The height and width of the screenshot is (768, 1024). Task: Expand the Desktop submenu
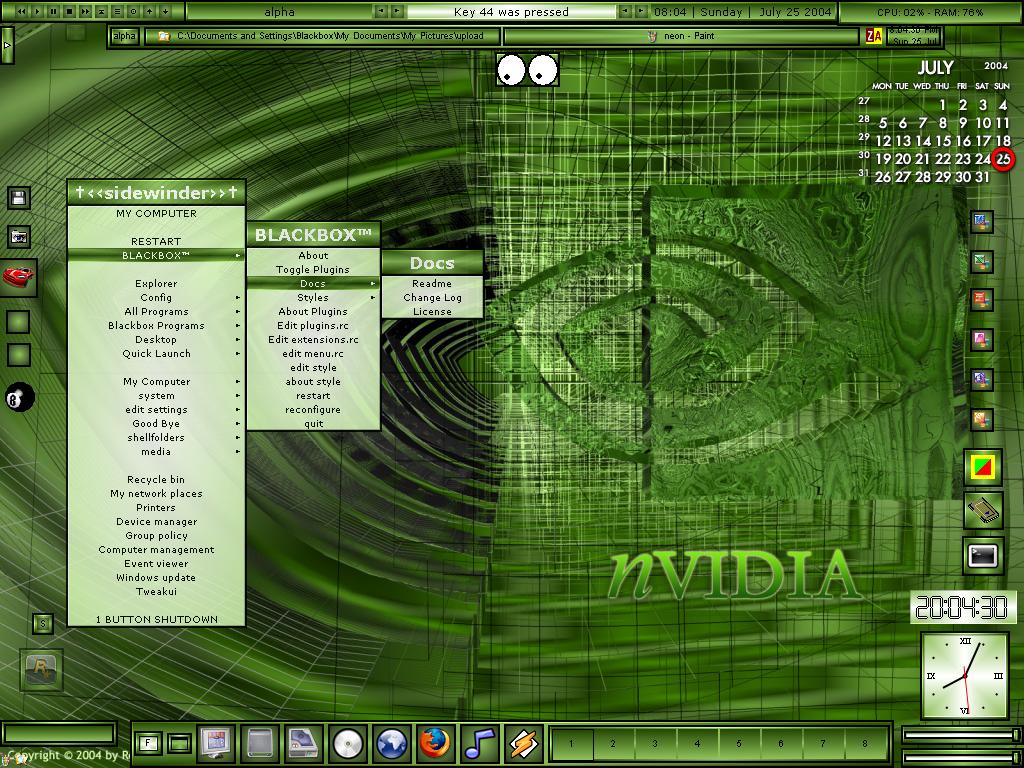(156, 340)
